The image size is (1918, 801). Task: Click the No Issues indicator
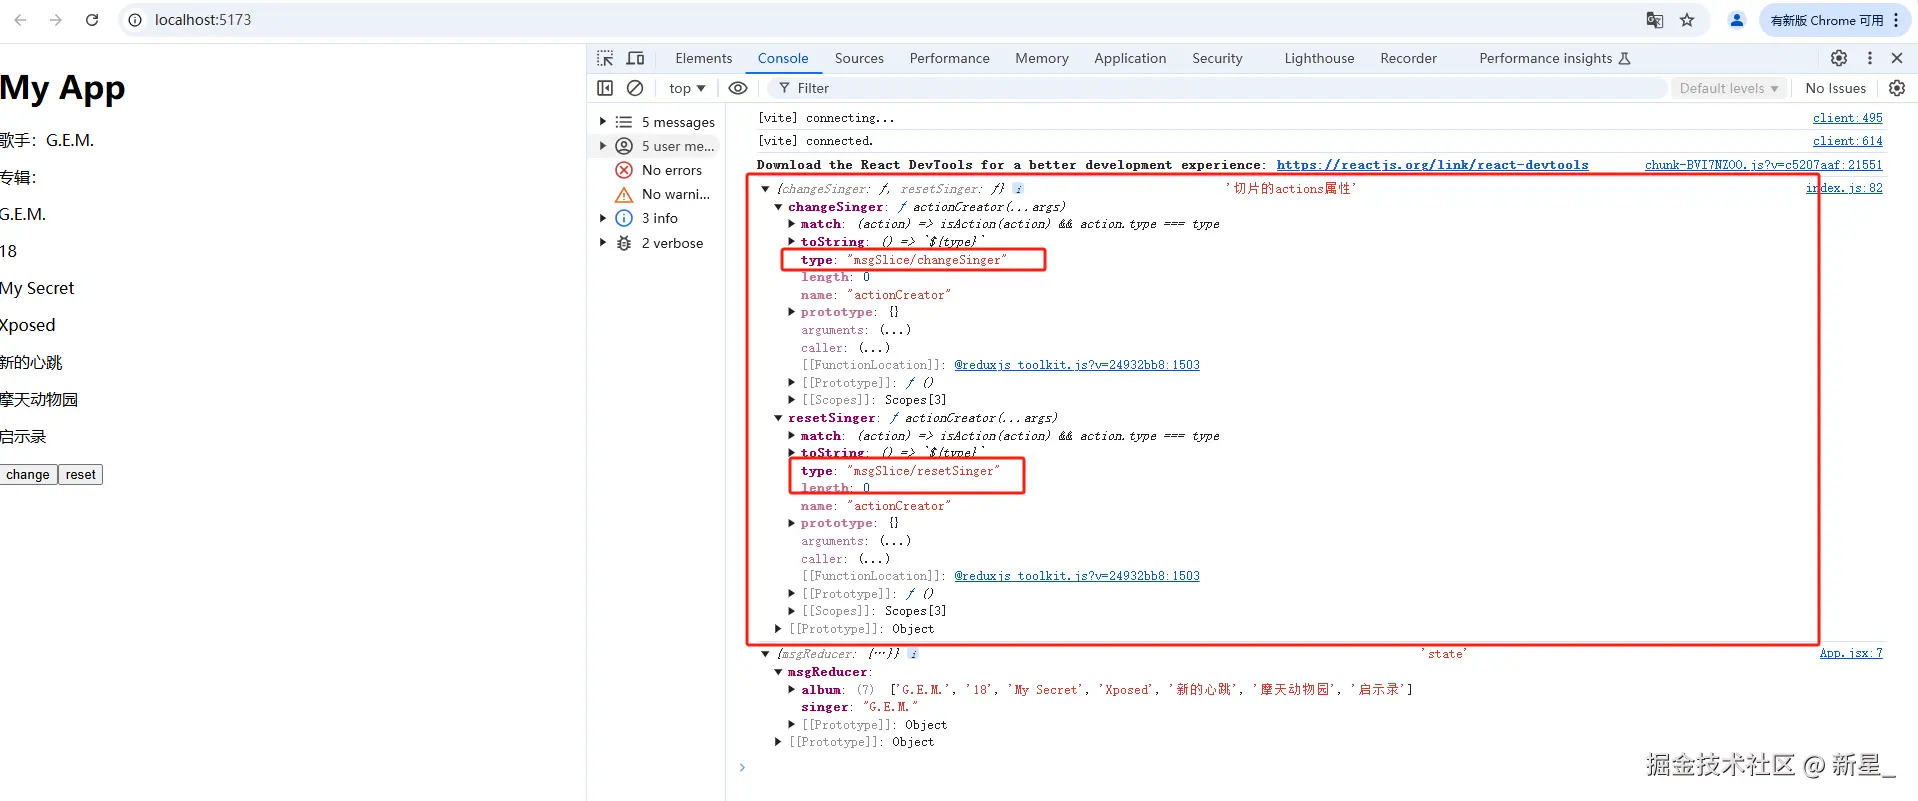(1835, 88)
